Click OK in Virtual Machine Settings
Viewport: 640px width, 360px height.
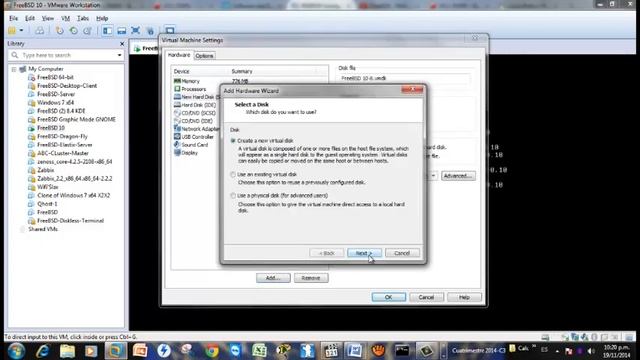(x=389, y=297)
